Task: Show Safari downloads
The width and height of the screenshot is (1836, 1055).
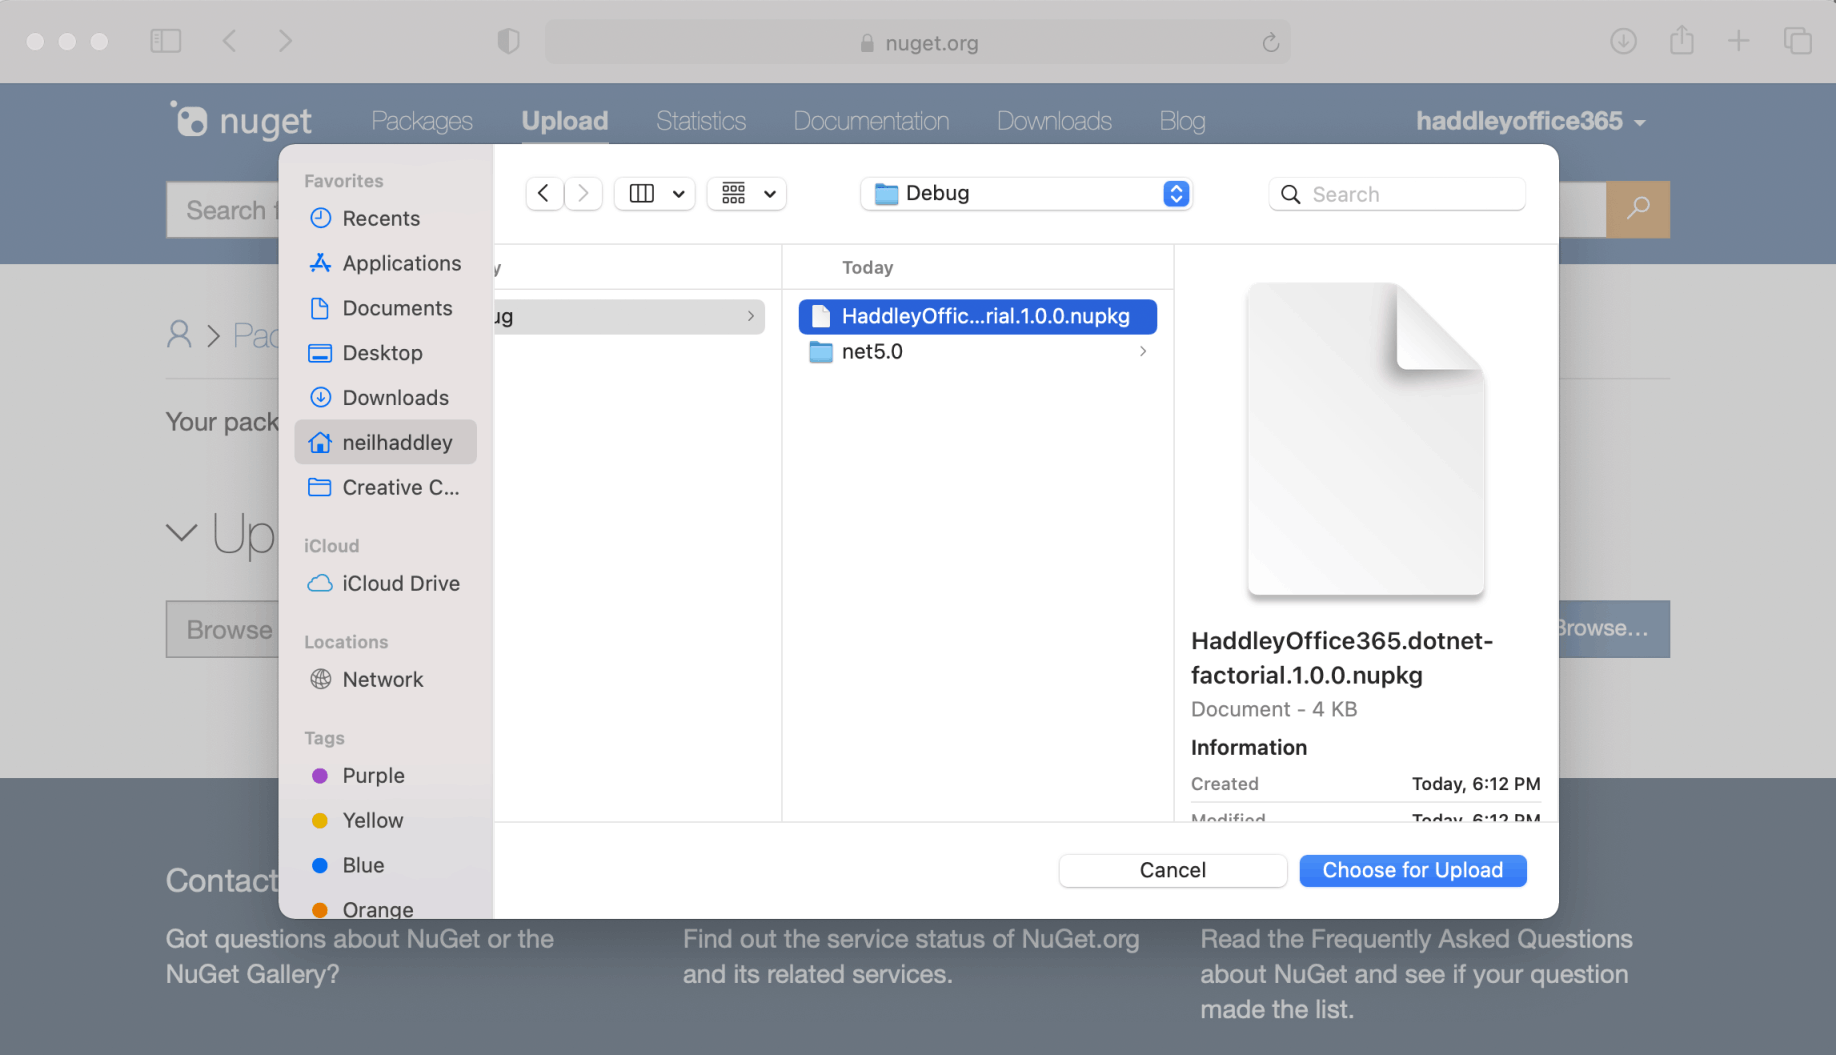Action: [1623, 41]
